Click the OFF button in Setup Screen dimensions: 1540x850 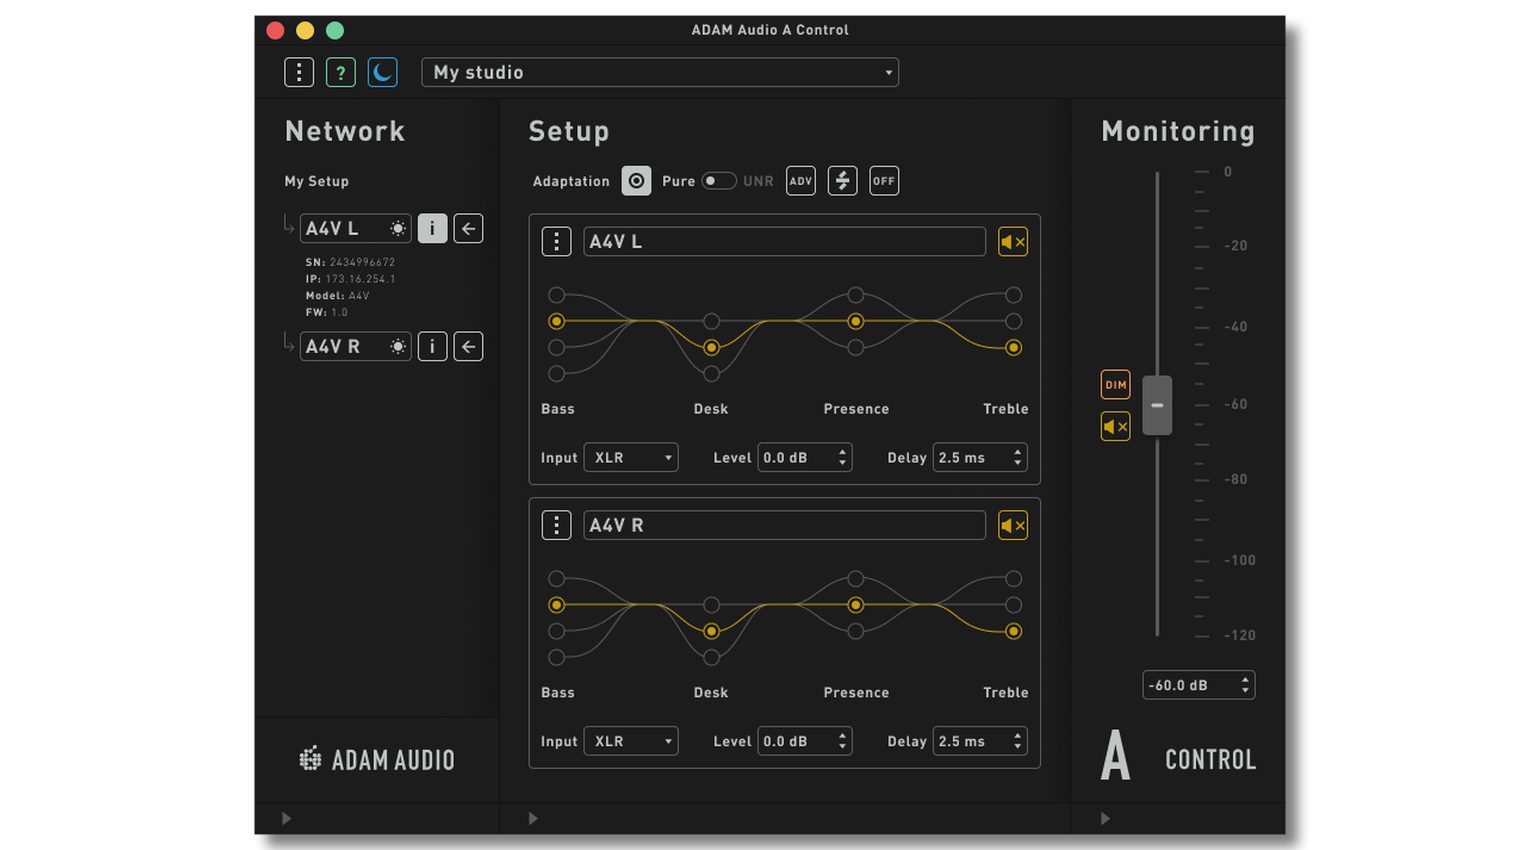coord(884,181)
